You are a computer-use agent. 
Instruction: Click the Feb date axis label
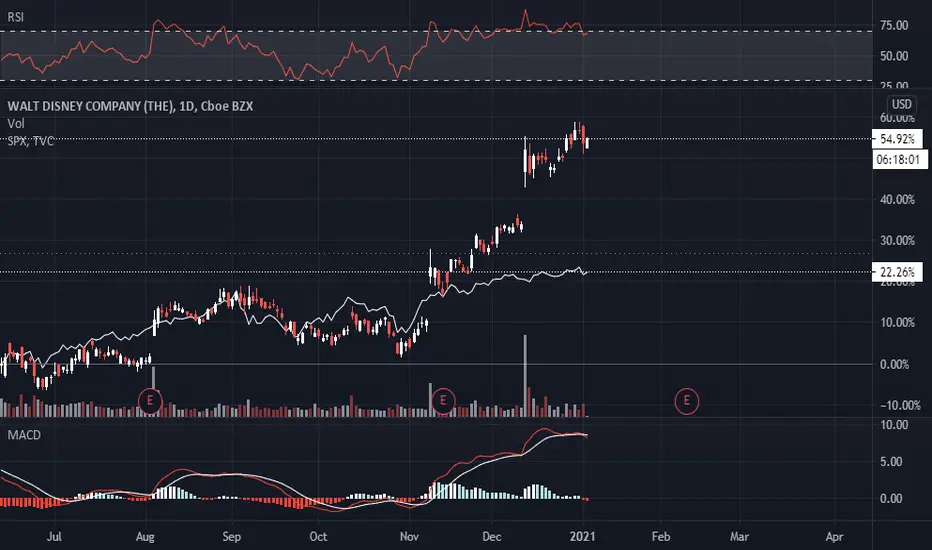pos(661,536)
